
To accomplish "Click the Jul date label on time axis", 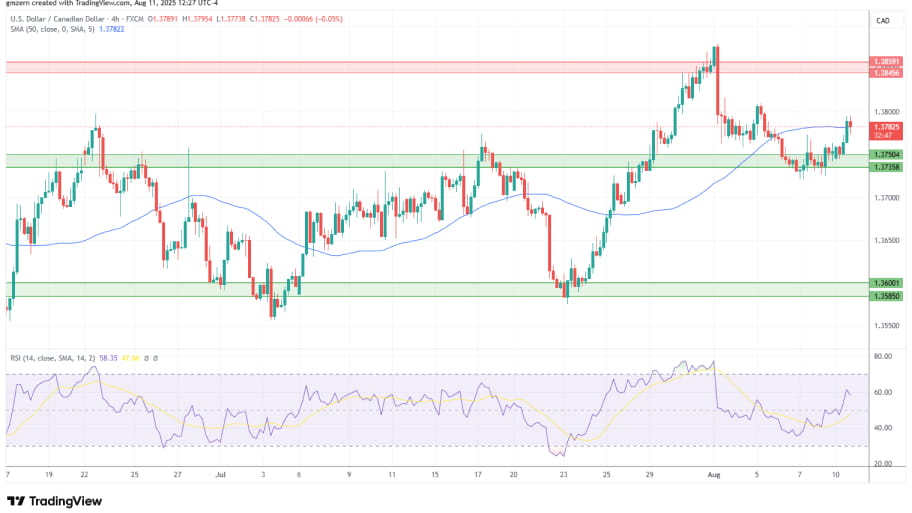I will [220, 475].
